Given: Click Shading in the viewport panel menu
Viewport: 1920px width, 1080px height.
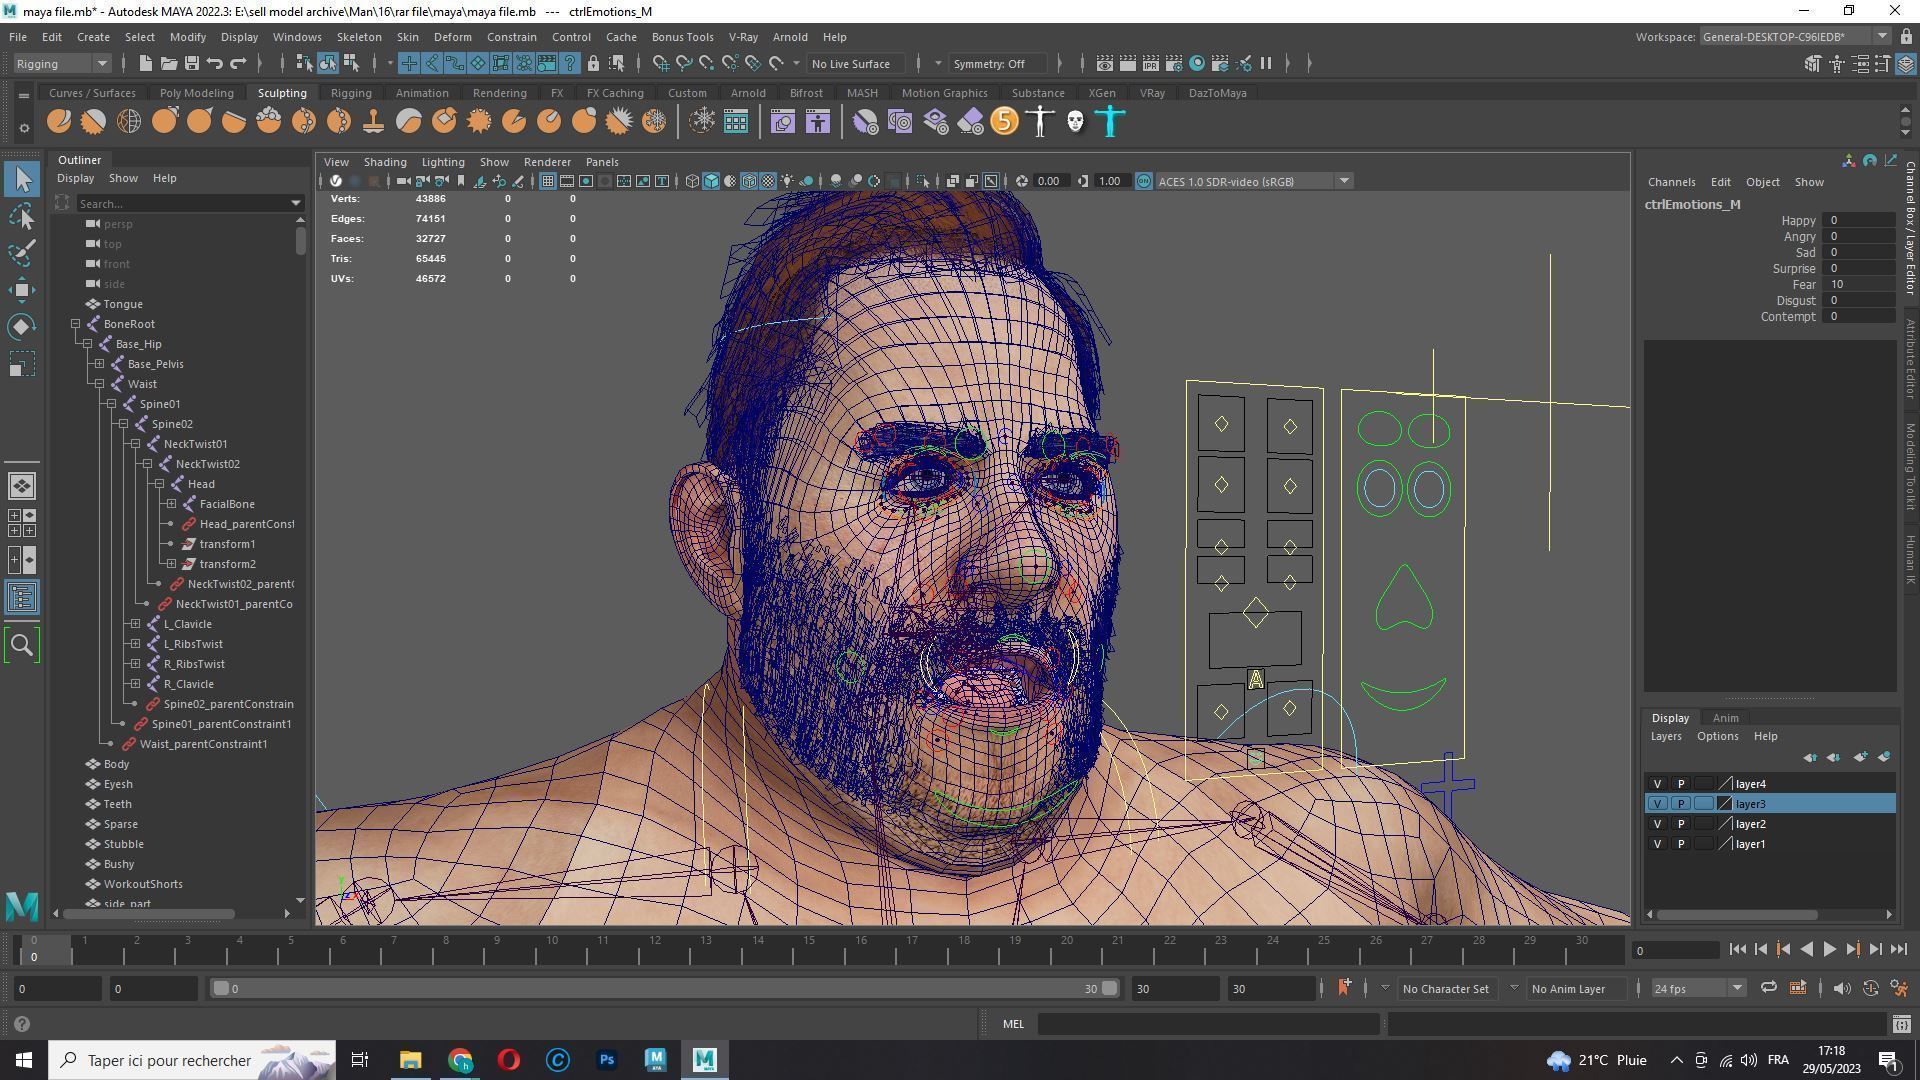Looking at the screenshot, I should (384, 161).
